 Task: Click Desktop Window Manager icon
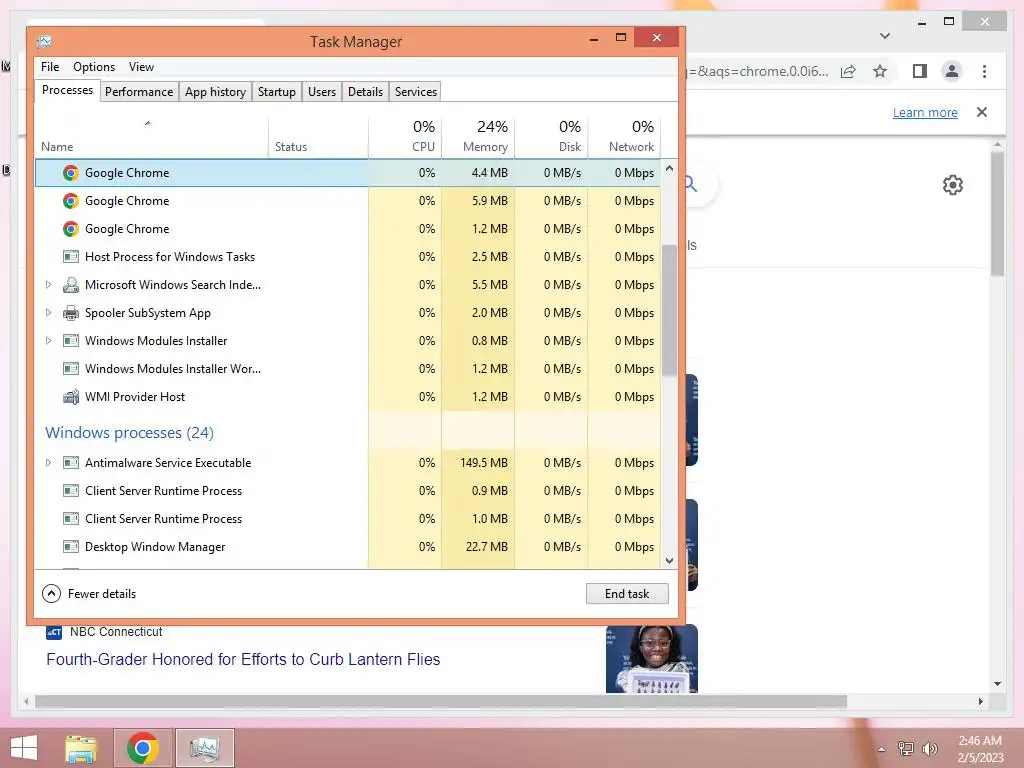71,547
